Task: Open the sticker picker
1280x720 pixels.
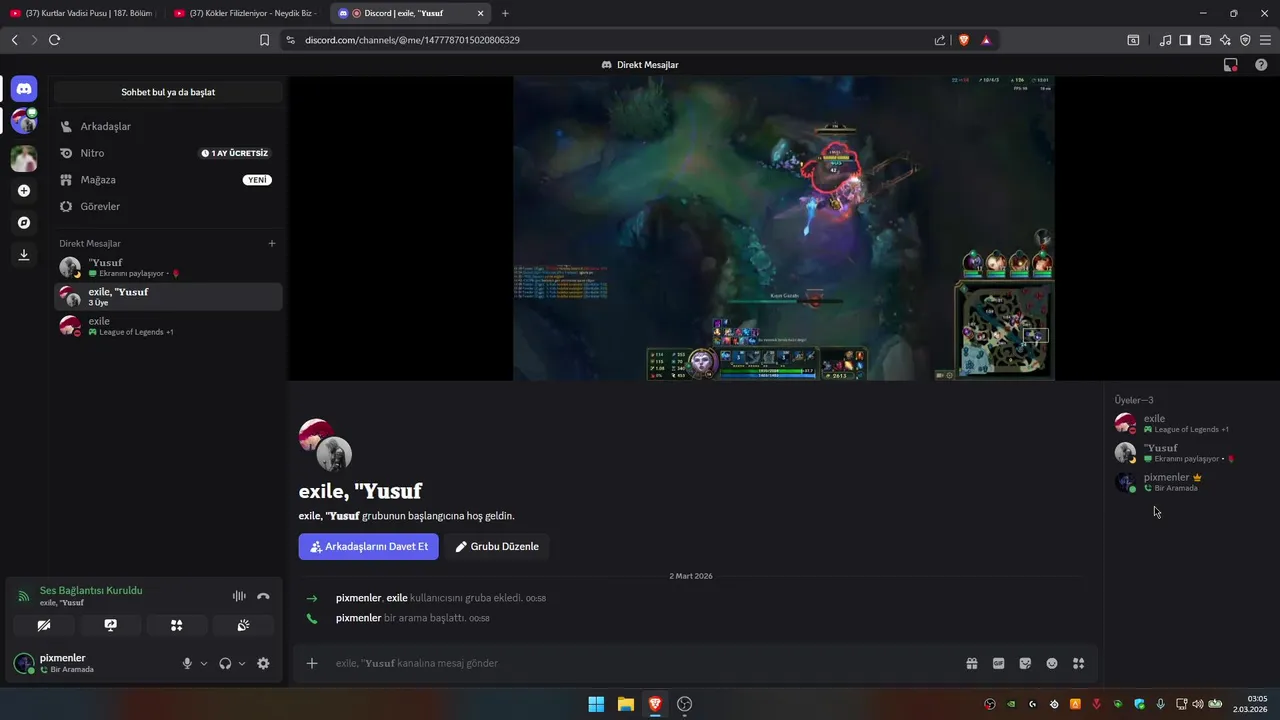Action: click(1025, 663)
